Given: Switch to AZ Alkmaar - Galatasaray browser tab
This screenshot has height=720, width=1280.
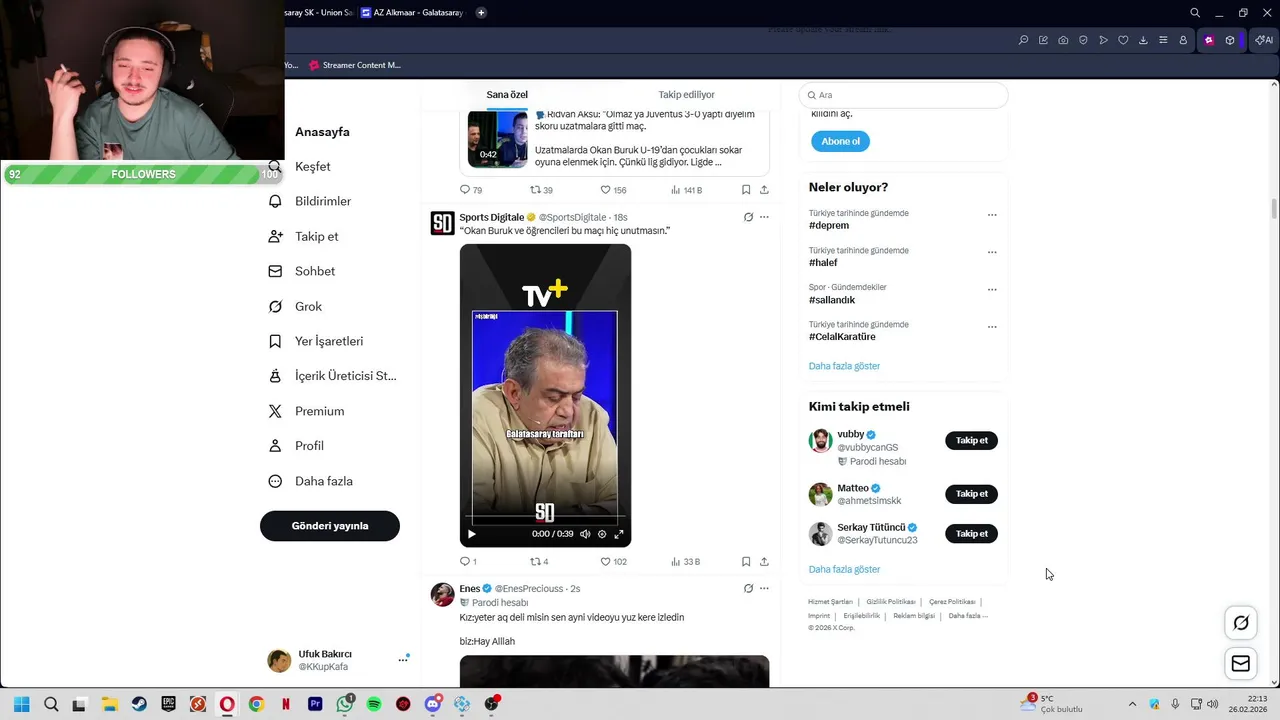Looking at the screenshot, I should pyautogui.click(x=415, y=13).
